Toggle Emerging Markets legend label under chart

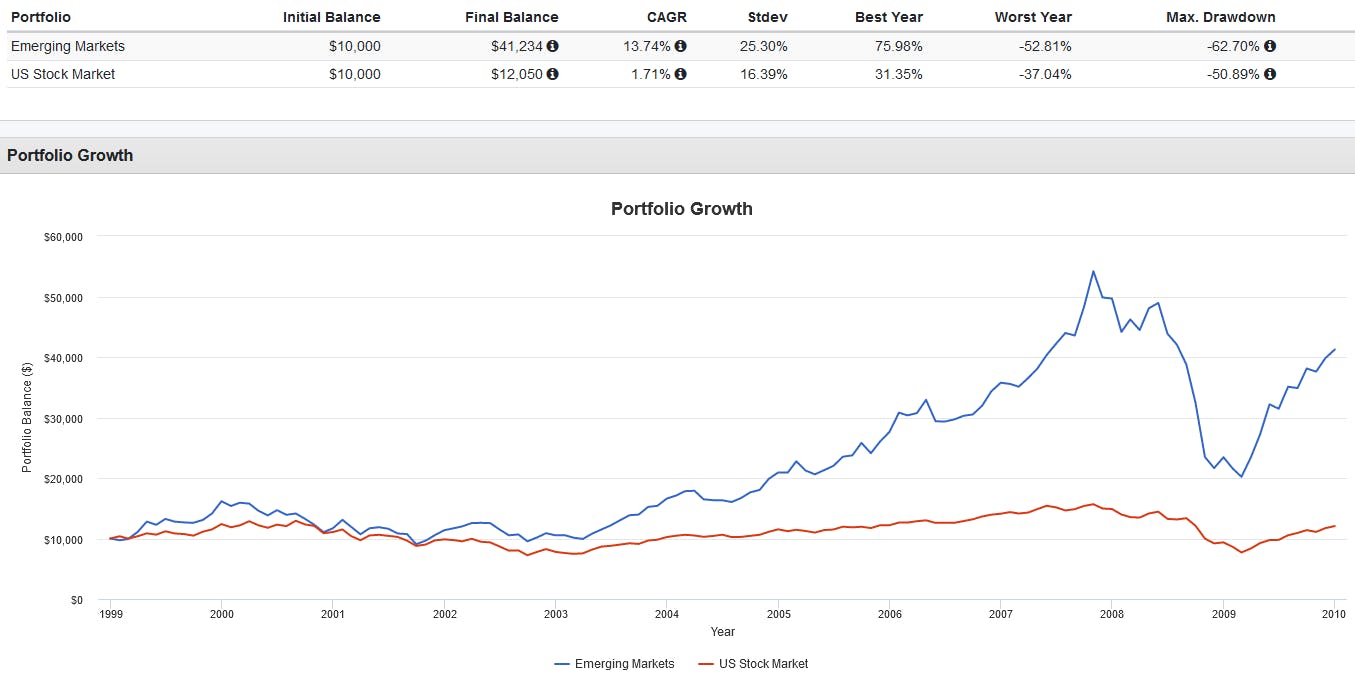point(626,664)
